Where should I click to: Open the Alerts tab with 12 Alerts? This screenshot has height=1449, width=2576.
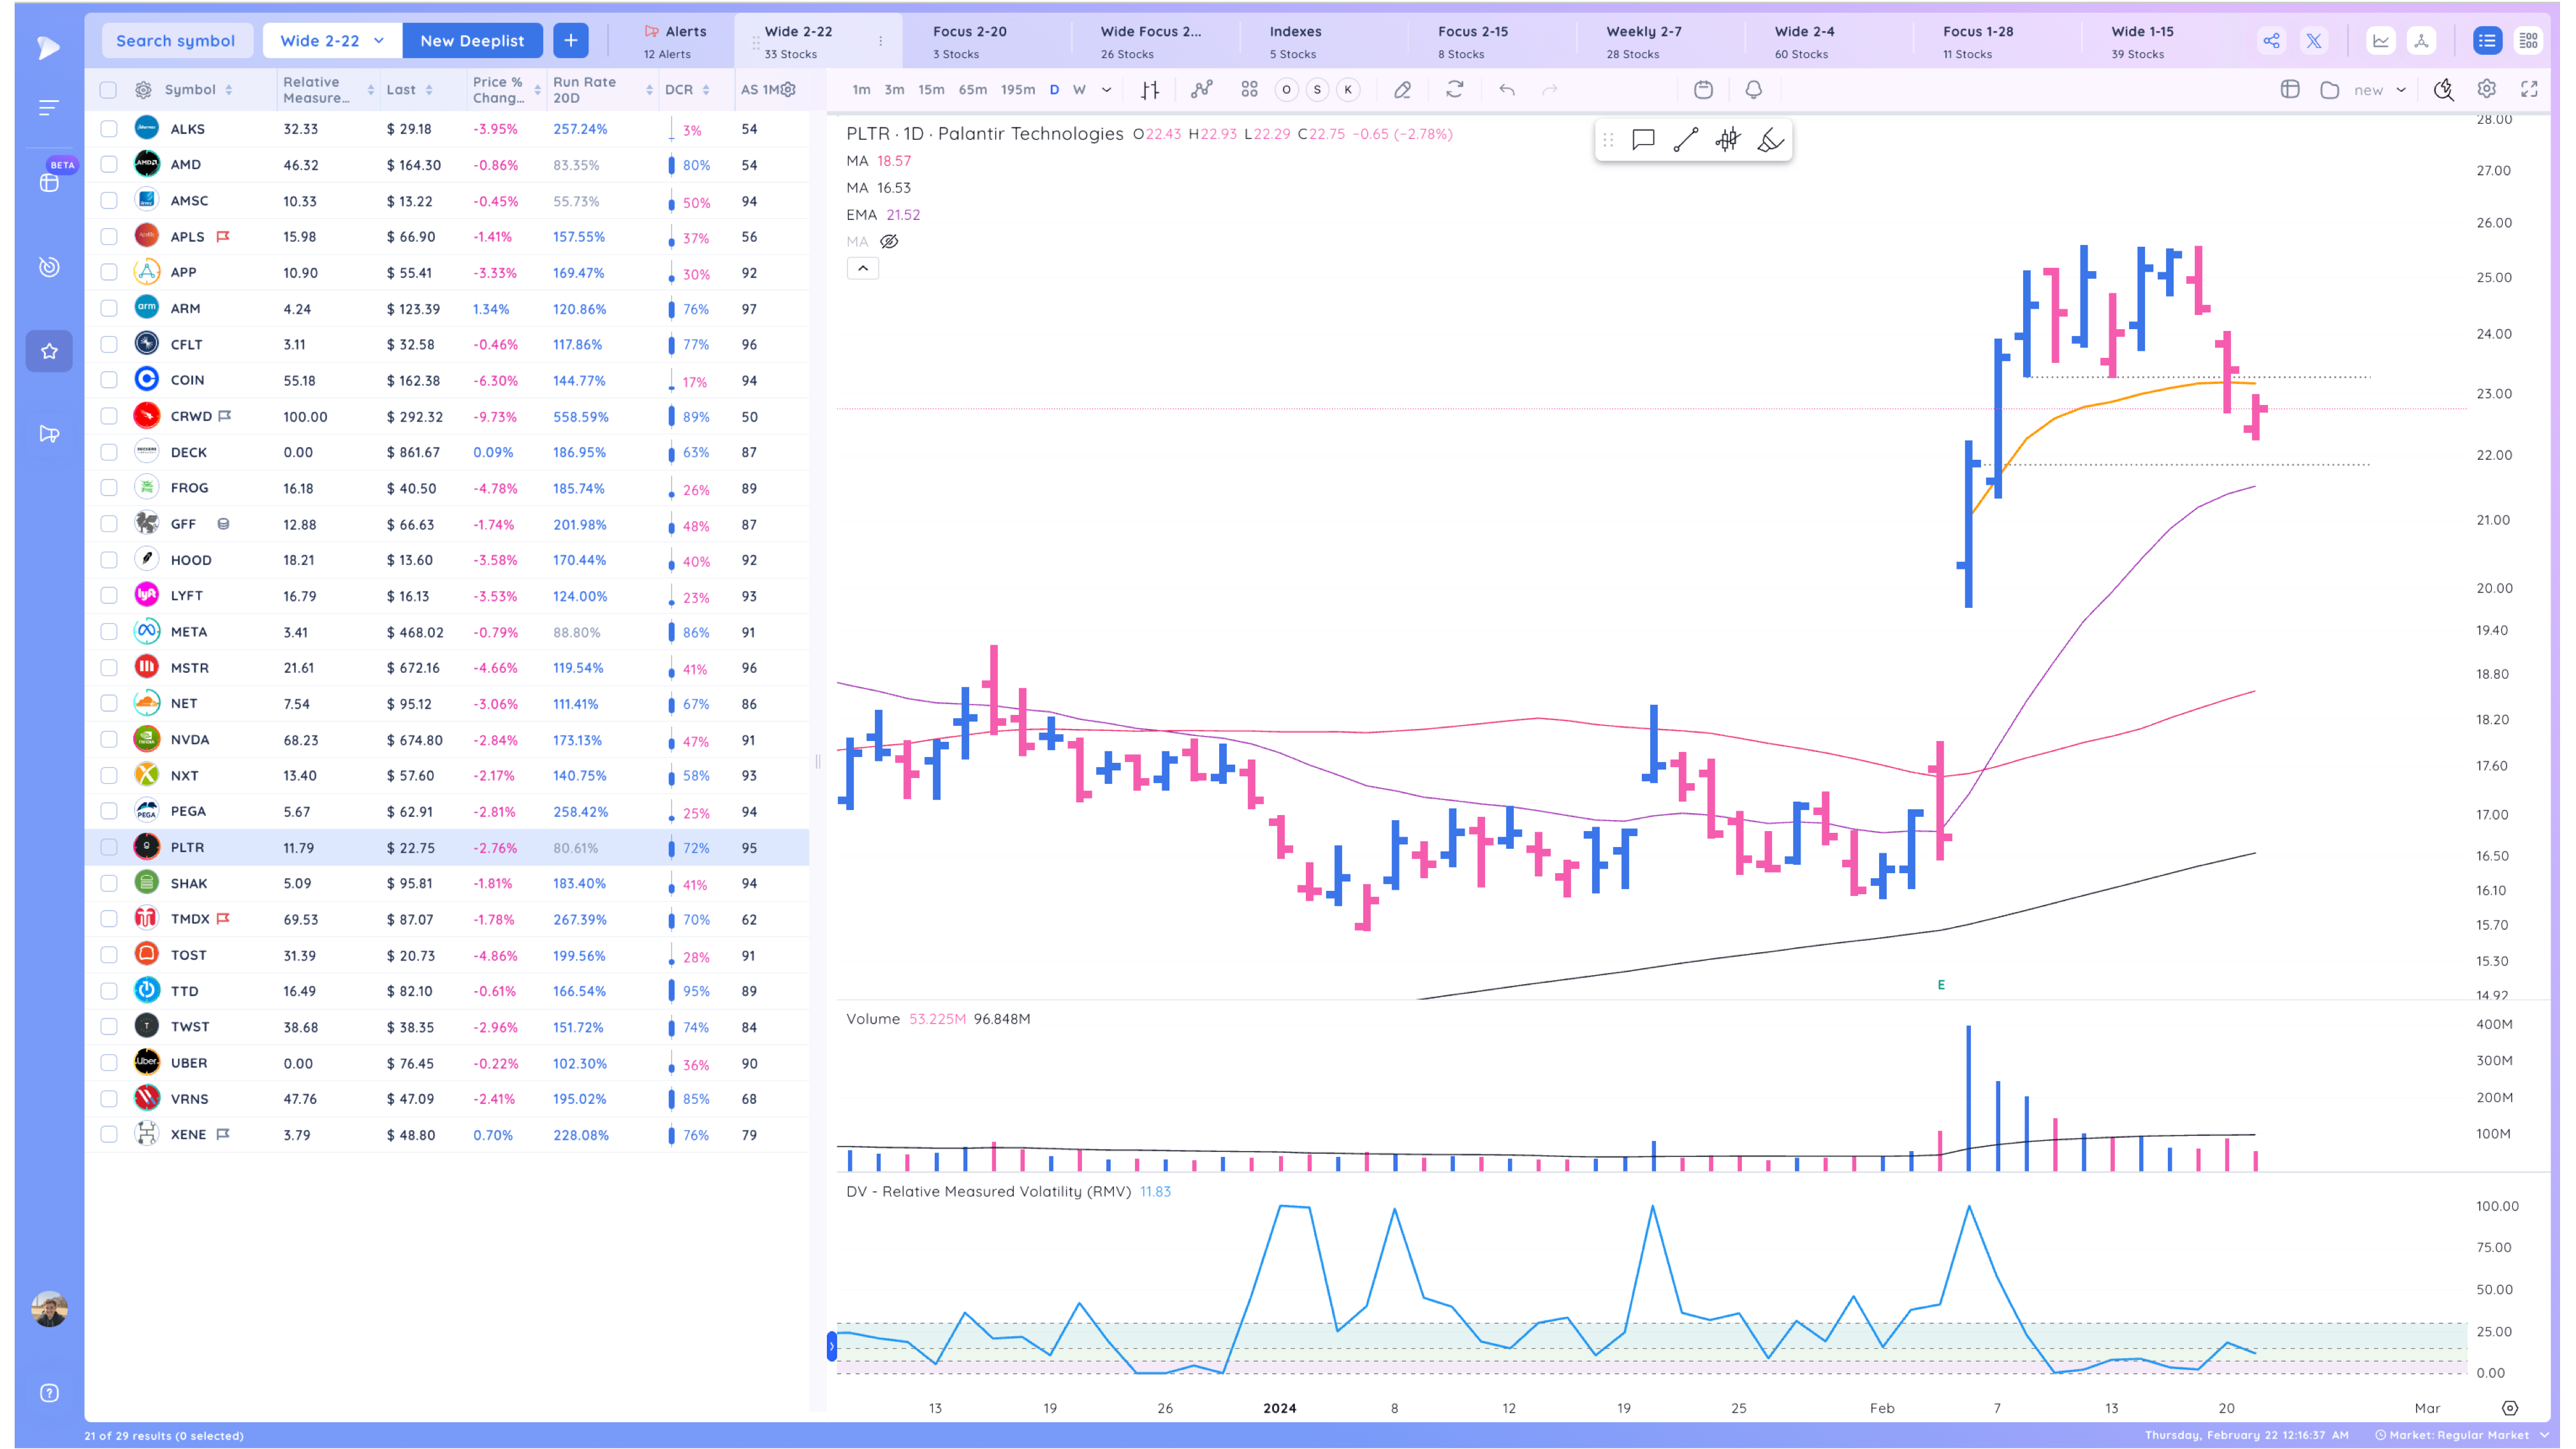point(676,41)
